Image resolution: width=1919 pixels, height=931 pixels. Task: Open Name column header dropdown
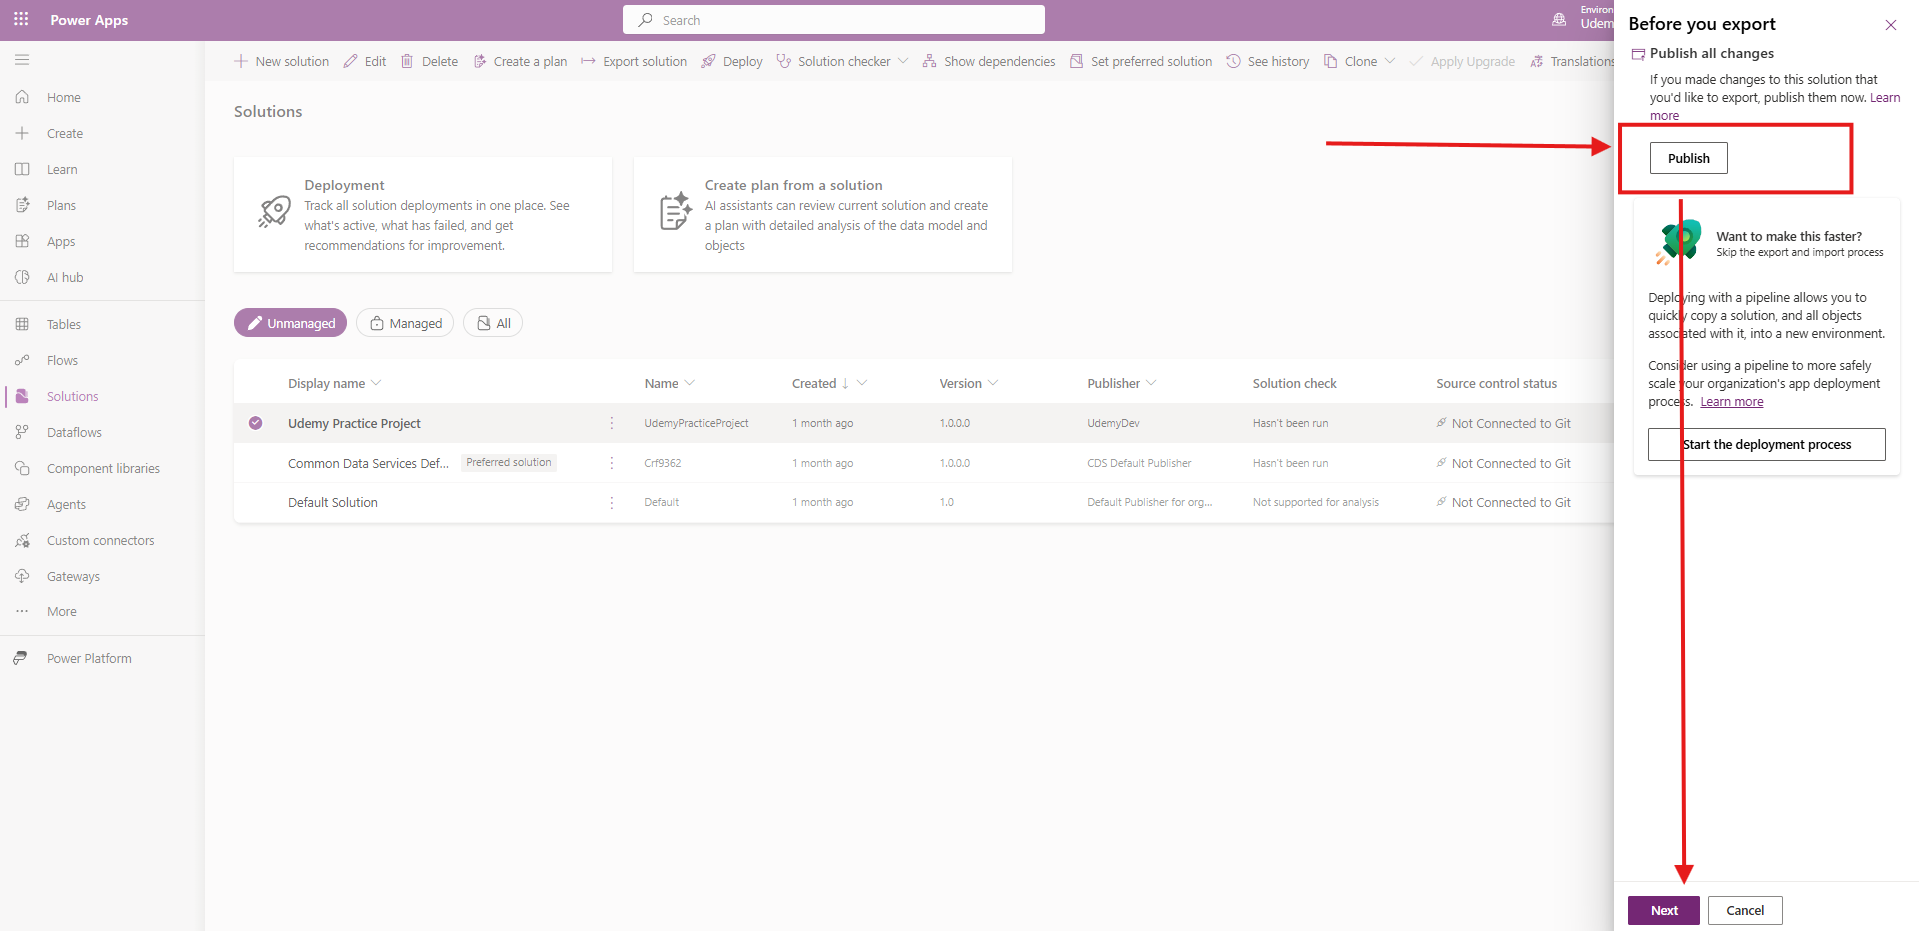pyautogui.click(x=690, y=383)
